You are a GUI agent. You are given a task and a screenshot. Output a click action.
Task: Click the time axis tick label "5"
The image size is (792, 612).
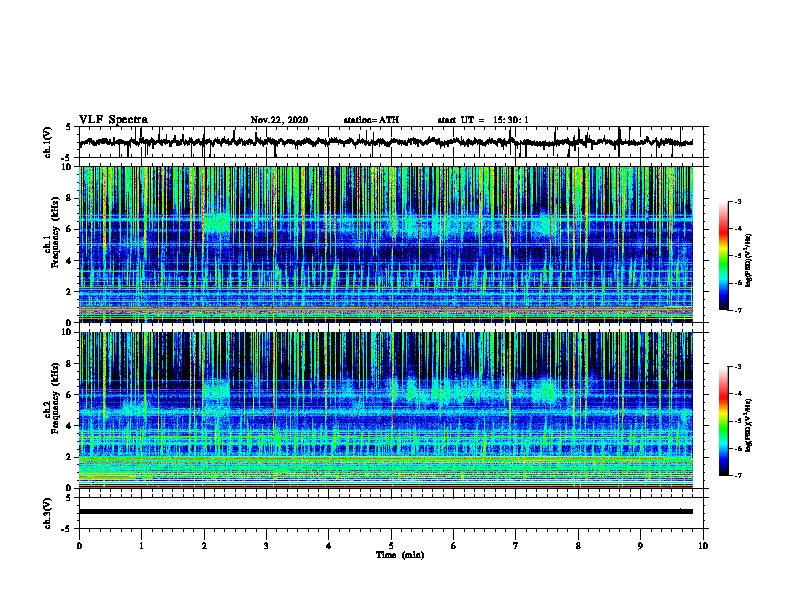click(391, 546)
